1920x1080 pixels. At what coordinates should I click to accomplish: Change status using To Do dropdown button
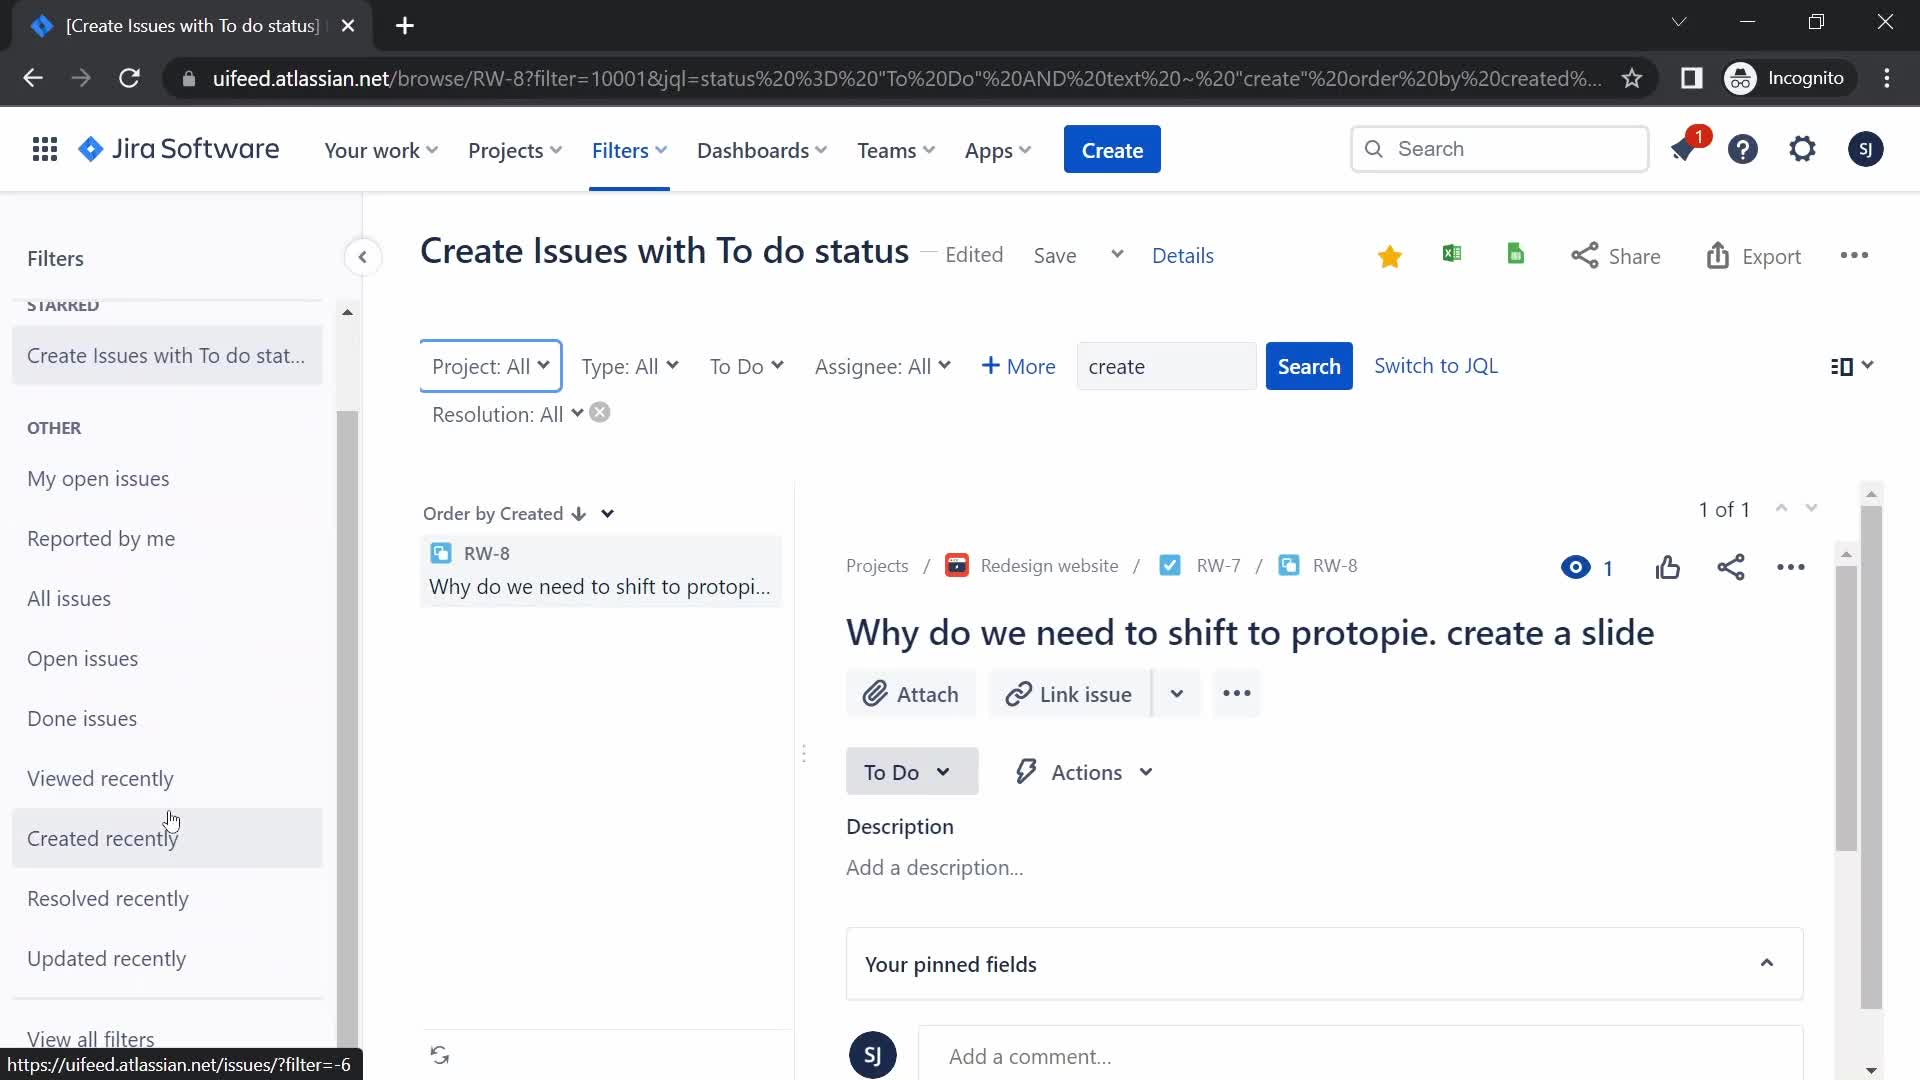tap(912, 772)
